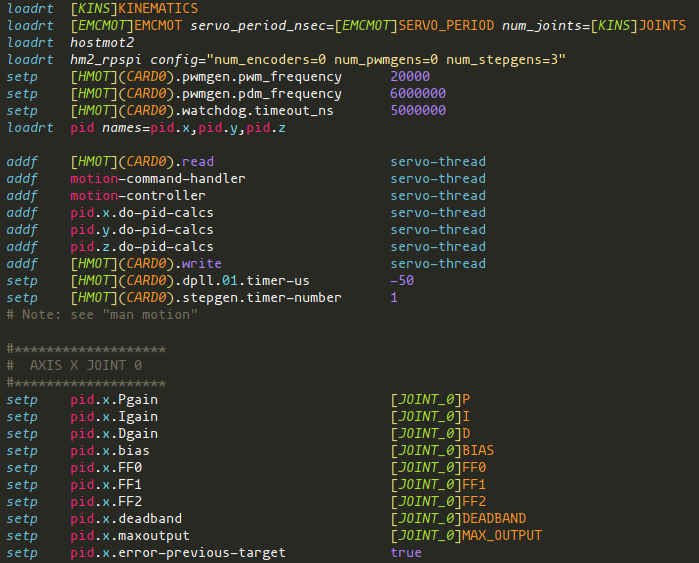Image resolution: width=699 pixels, height=563 pixels.
Task: Click the true value for error-previous-target
Action: pyautogui.click(x=406, y=552)
